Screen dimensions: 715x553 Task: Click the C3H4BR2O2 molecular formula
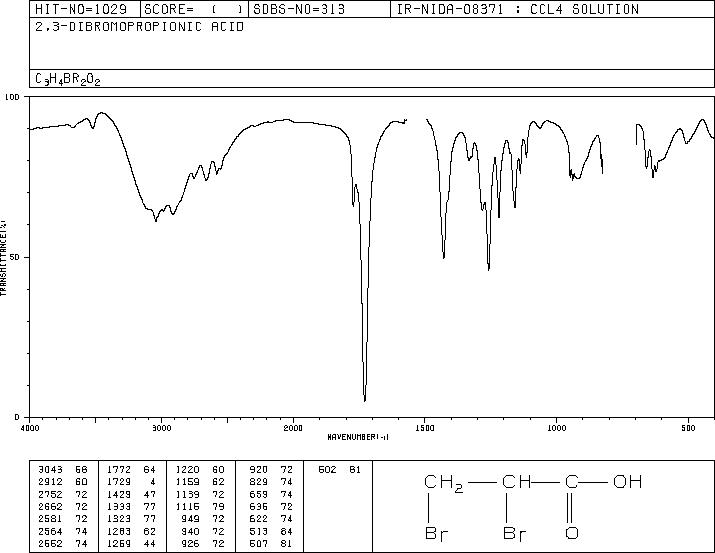(67, 79)
